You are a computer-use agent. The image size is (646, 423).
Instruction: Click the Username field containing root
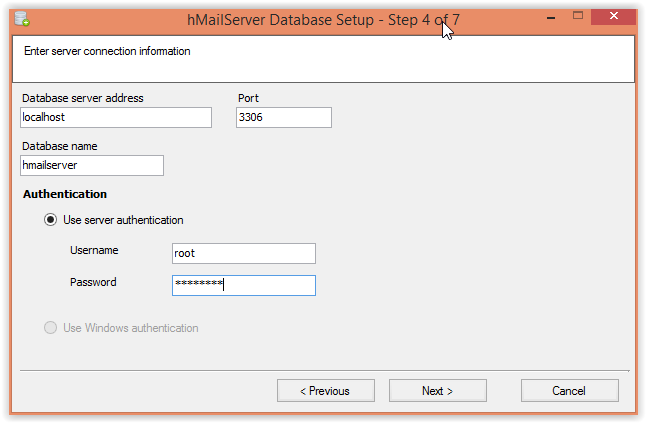244,253
